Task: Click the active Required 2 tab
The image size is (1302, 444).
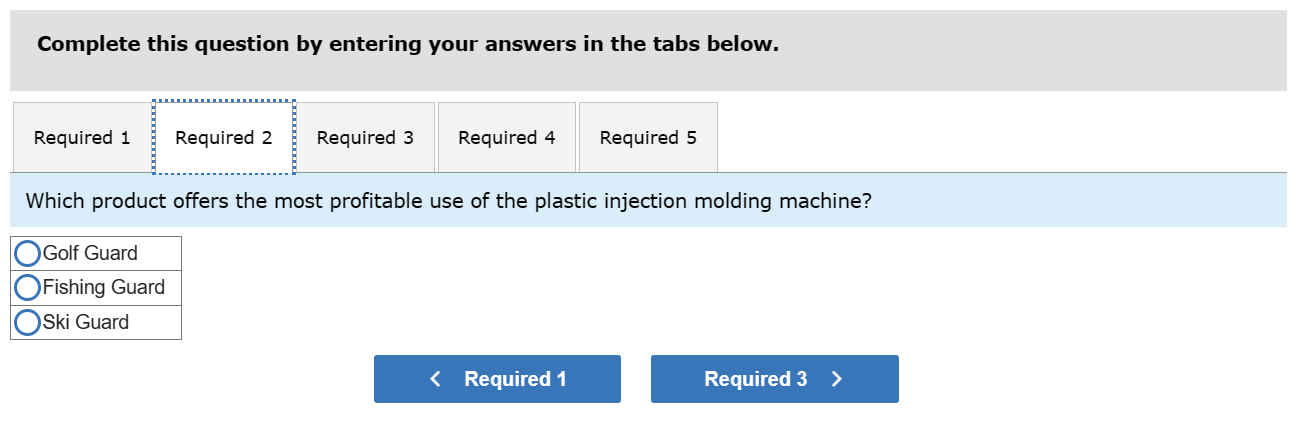Action: point(224,138)
